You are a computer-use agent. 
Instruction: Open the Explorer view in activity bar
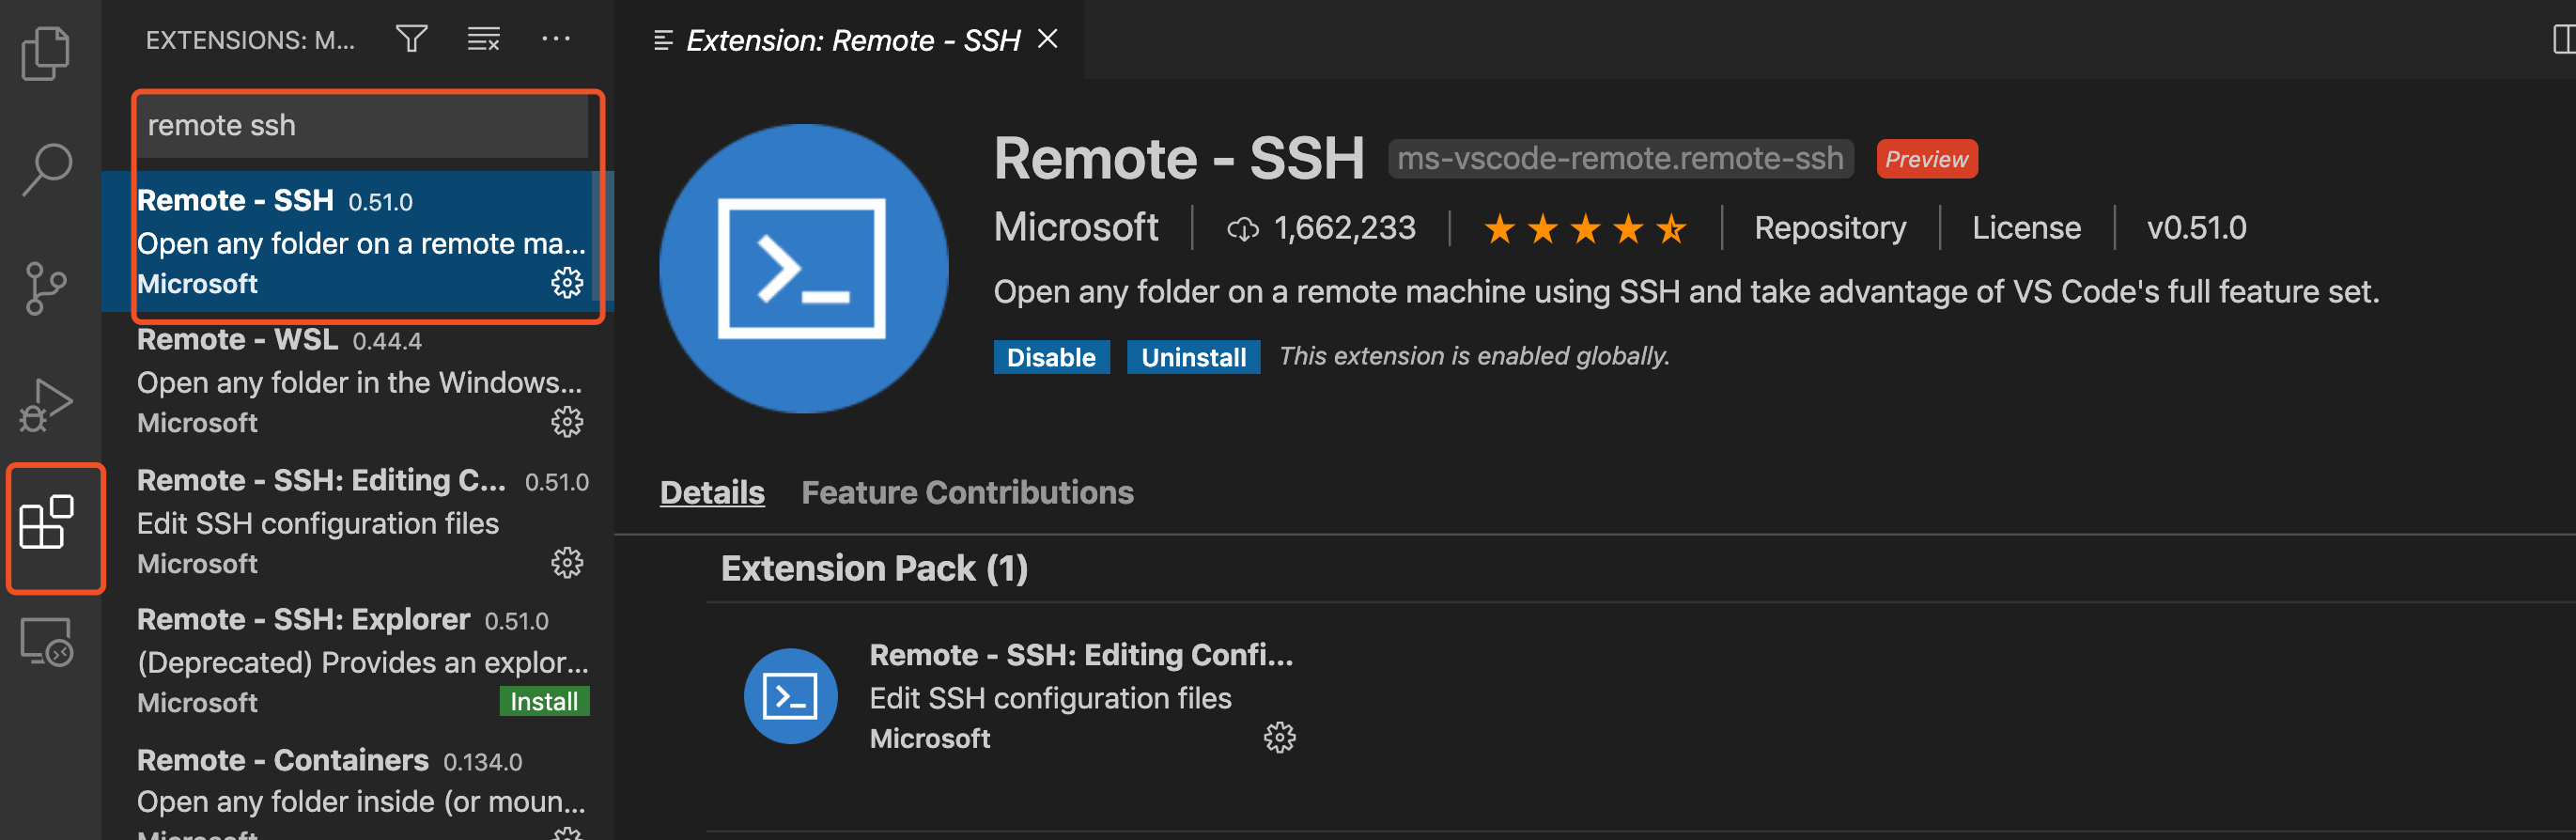coord(46,53)
